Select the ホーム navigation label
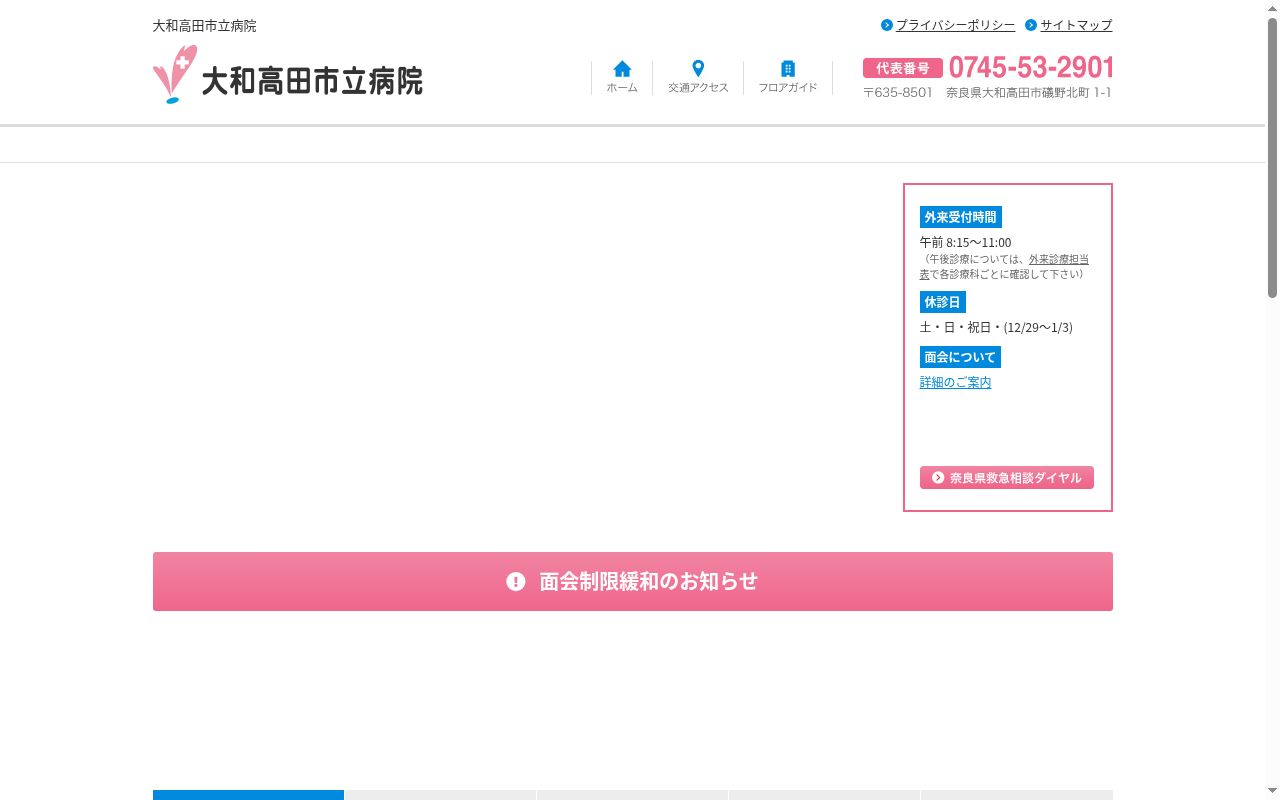 [622, 88]
